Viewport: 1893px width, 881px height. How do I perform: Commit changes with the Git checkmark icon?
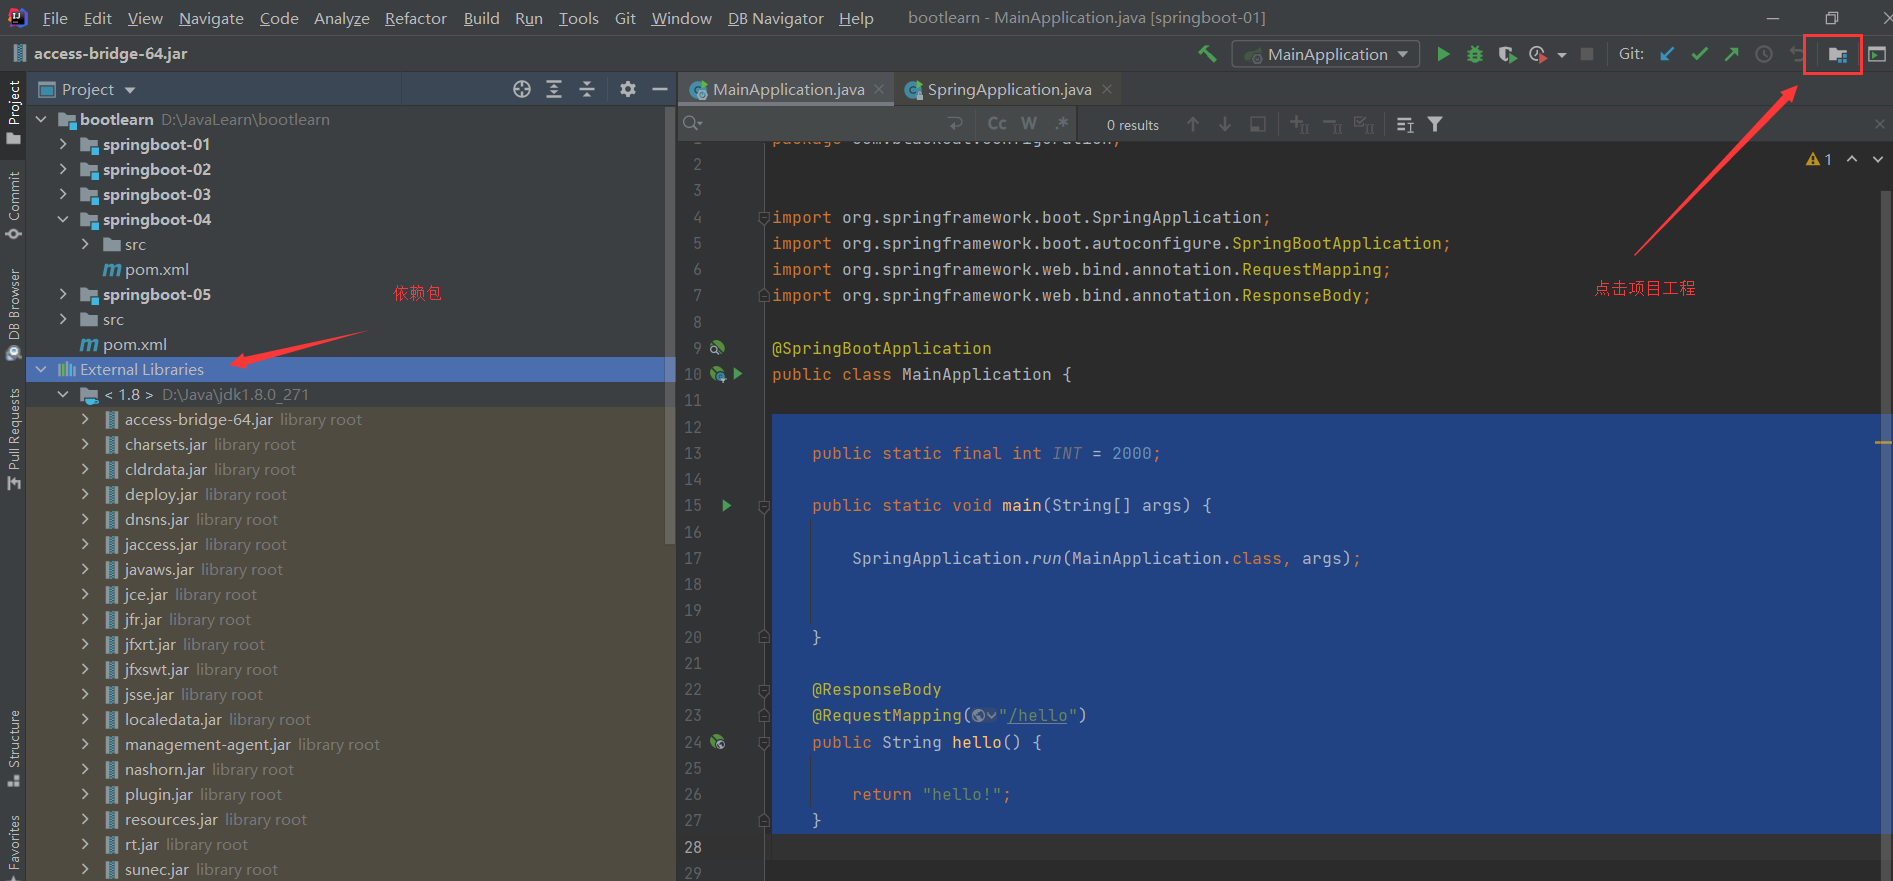point(1699,54)
